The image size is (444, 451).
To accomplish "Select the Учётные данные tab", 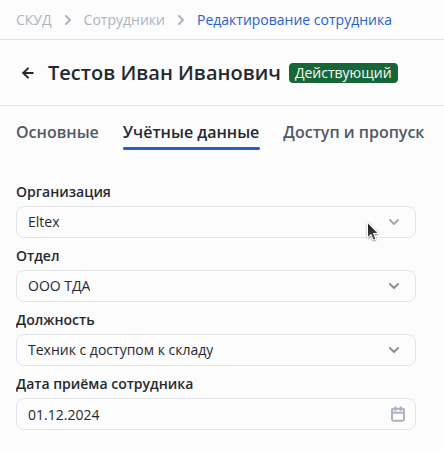I will tap(191, 133).
